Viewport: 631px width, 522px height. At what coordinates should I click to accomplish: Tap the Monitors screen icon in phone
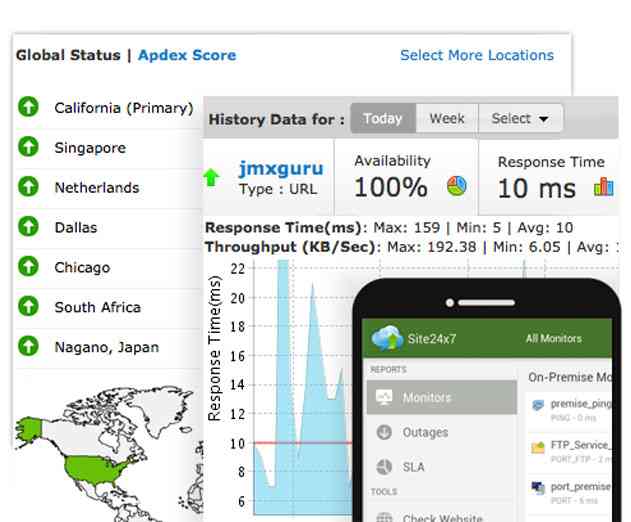(x=384, y=397)
